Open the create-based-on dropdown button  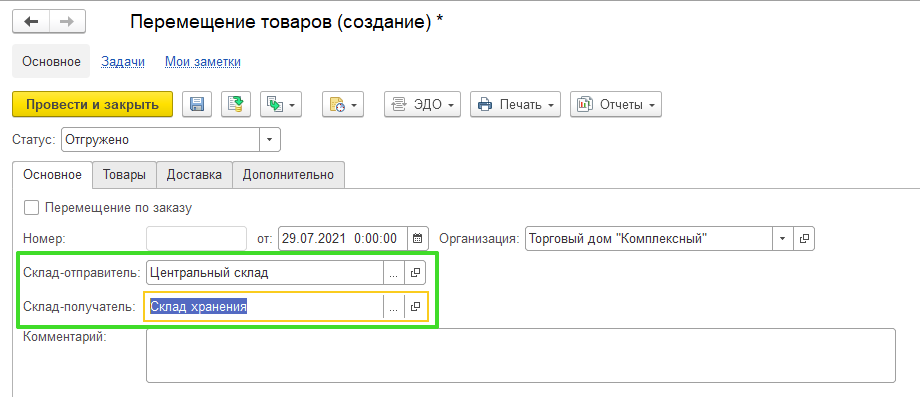tap(281, 104)
